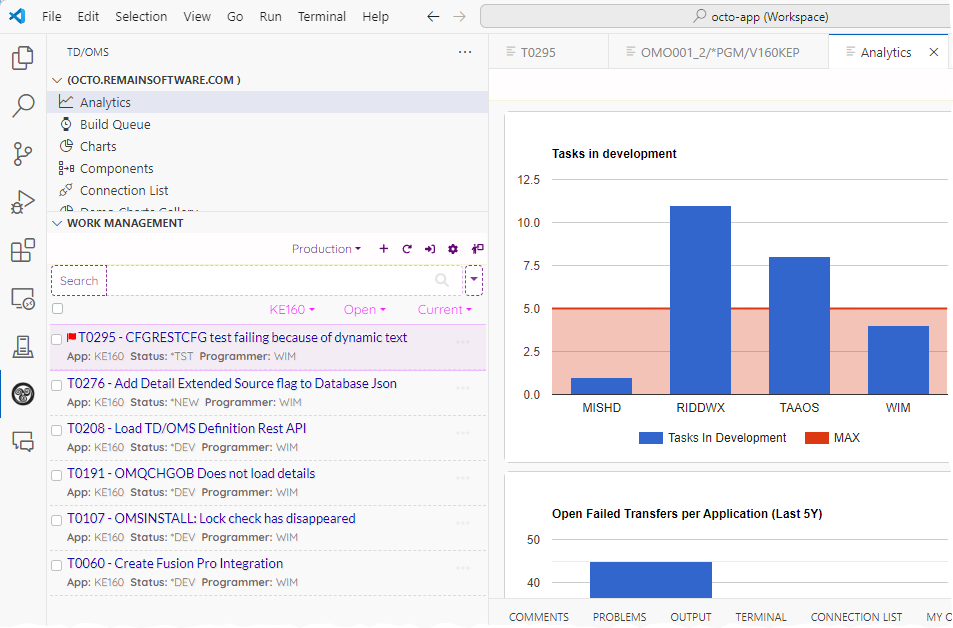Open the Extensions view in activity bar
This screenshot has width=953, height=628.
22,250
